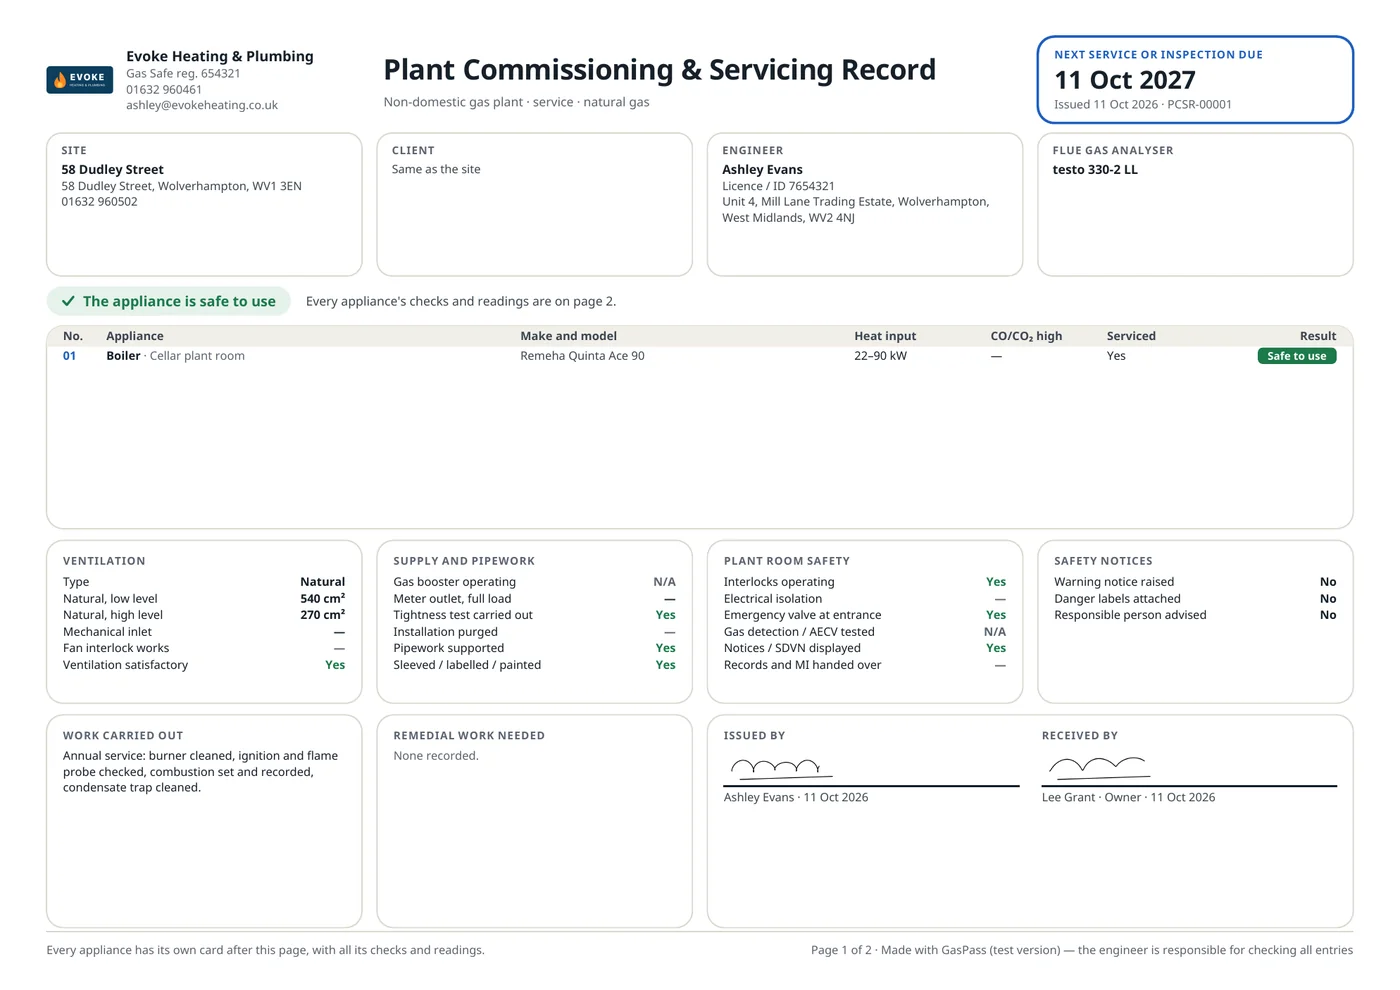Click the email ashley@evokeheating.co.uk
1400x990 pixels.
202,105
